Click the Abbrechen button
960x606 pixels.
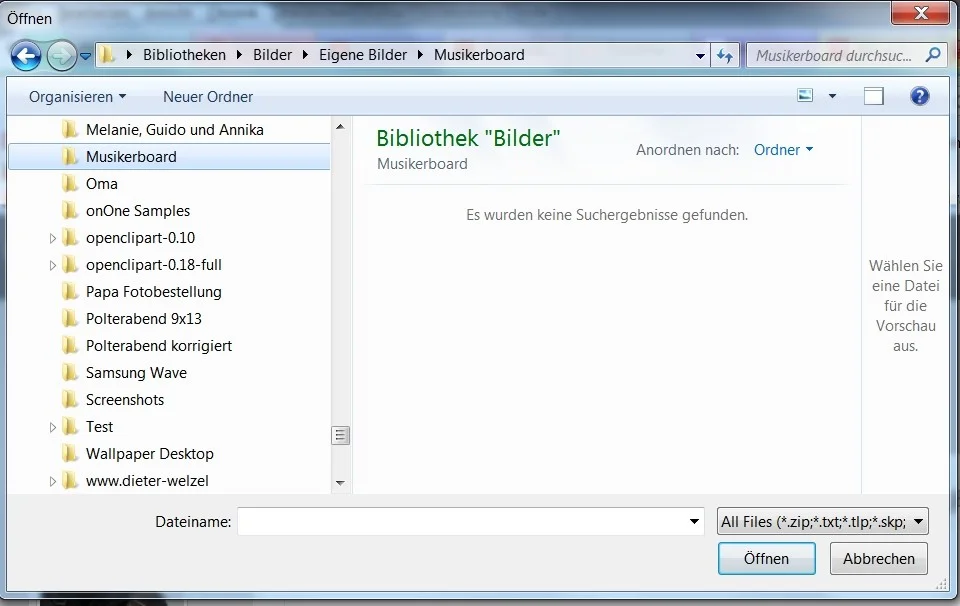878,559
